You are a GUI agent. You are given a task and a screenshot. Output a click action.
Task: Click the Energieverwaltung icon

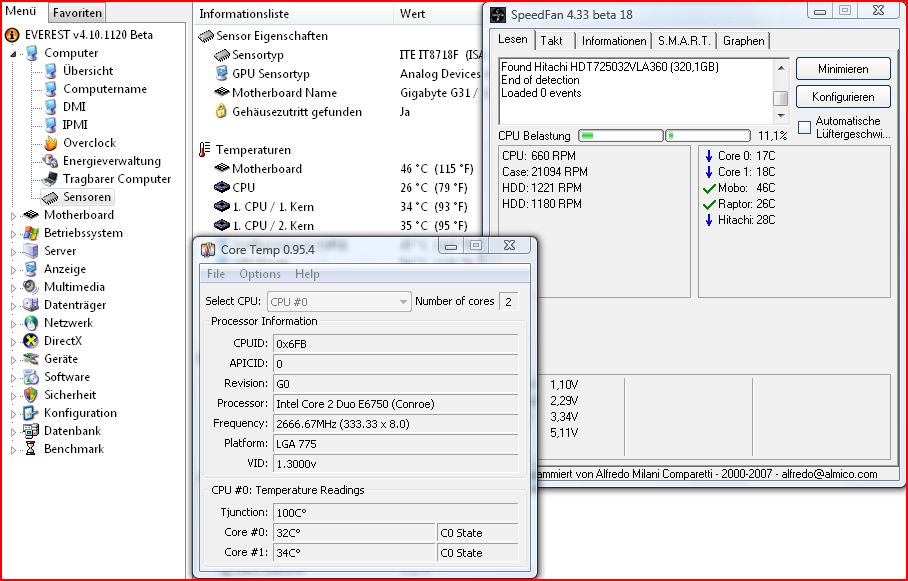pos(51,161)
